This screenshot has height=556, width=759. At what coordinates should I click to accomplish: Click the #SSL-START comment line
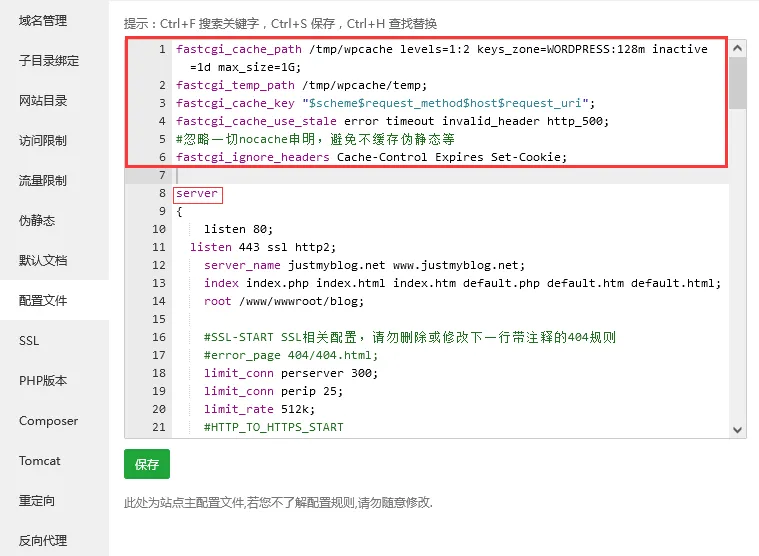pyautogui.click(x=410, y=337)
